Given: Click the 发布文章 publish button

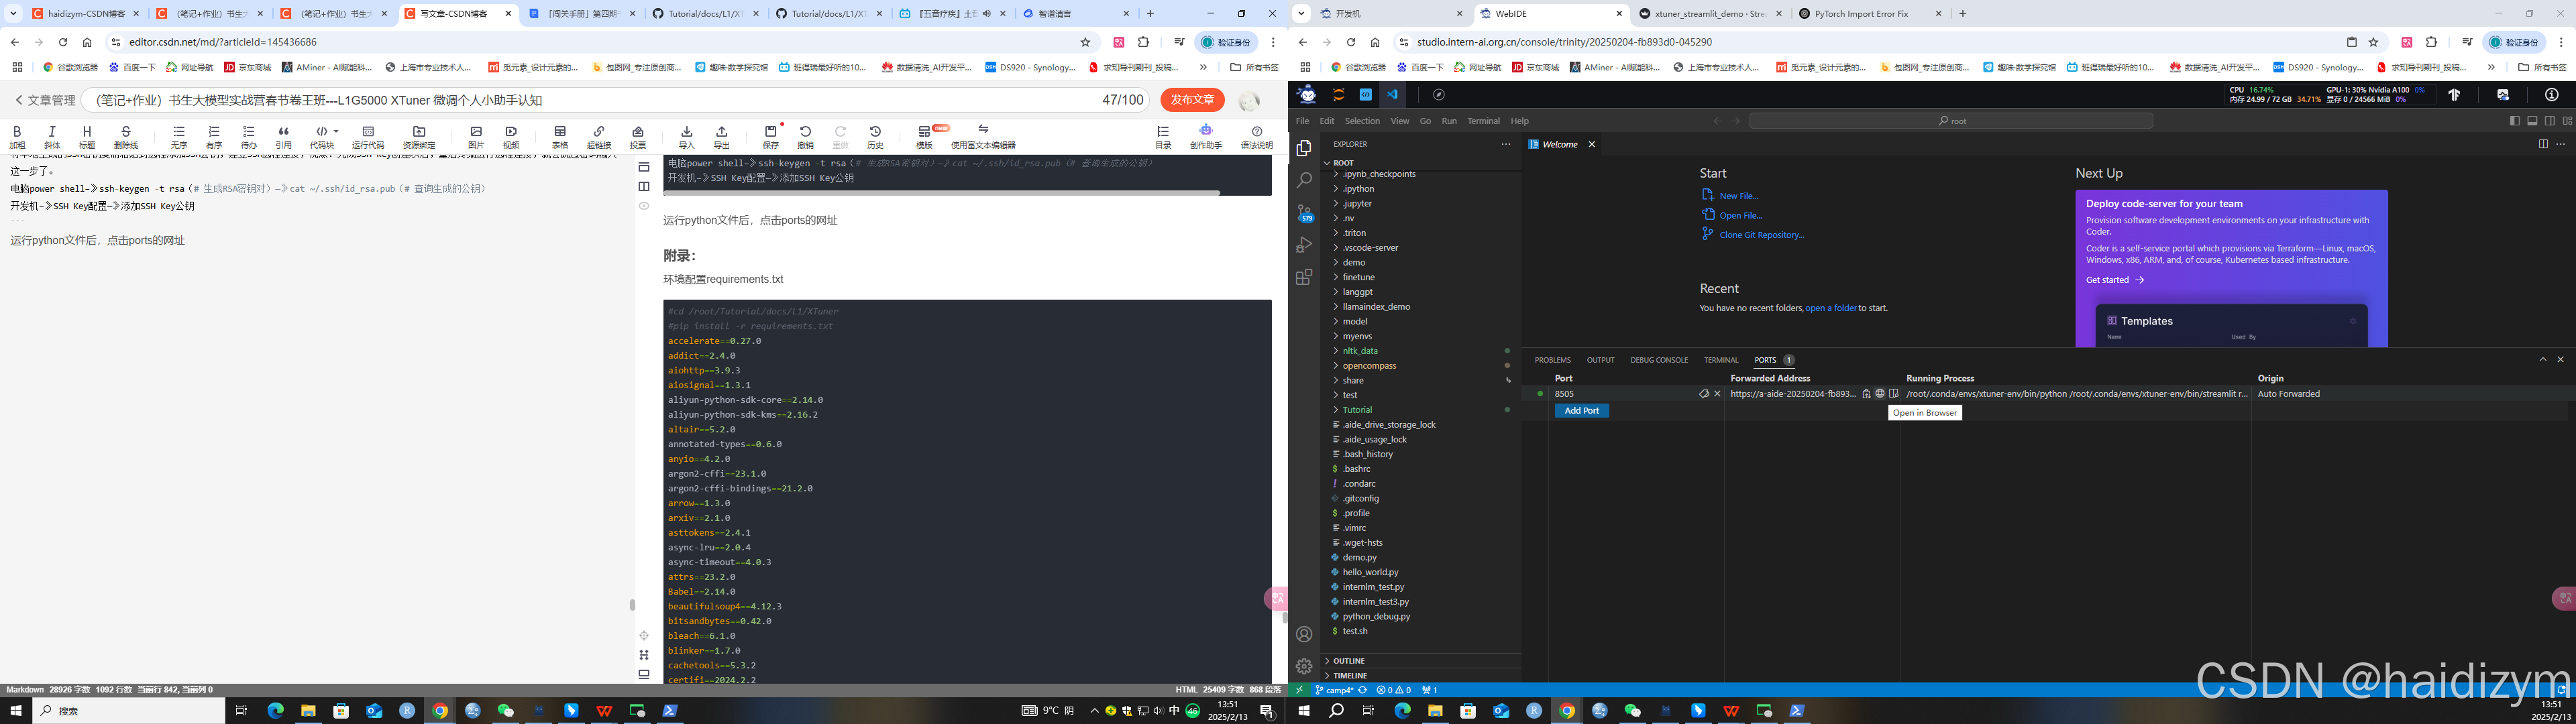Looking at the screenshot, I should (1192, 100).
